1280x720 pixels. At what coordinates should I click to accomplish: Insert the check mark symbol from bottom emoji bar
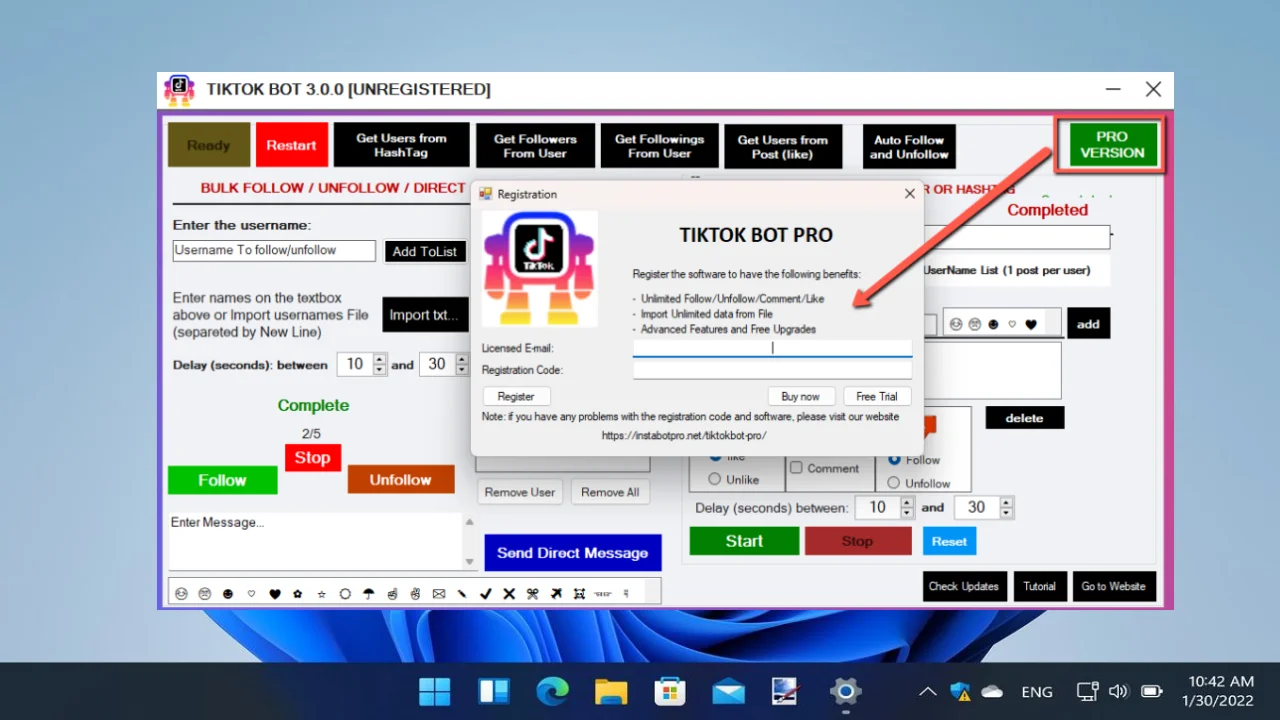pyautogui.click(x=486, y=594)
